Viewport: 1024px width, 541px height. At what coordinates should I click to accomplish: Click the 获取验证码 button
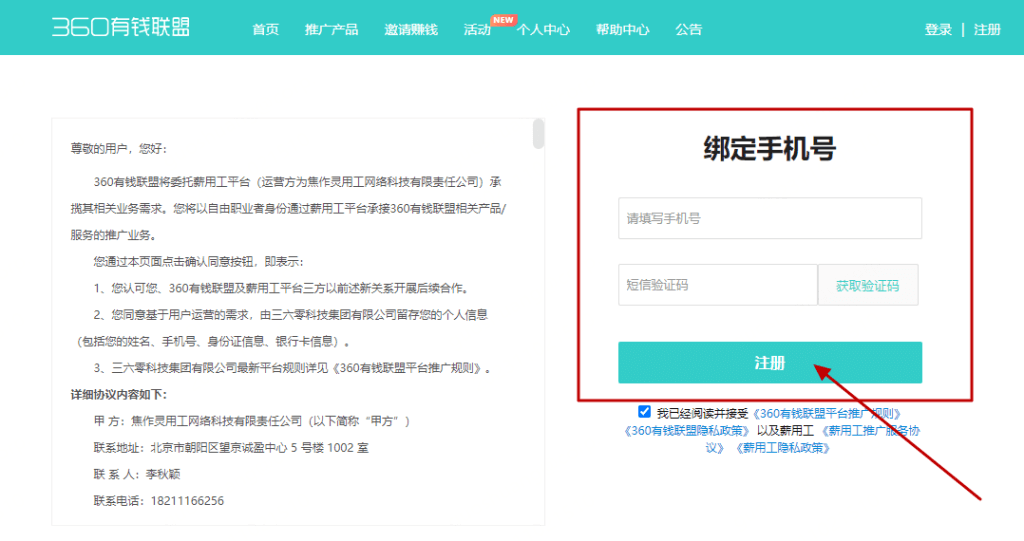click(868, 285)
